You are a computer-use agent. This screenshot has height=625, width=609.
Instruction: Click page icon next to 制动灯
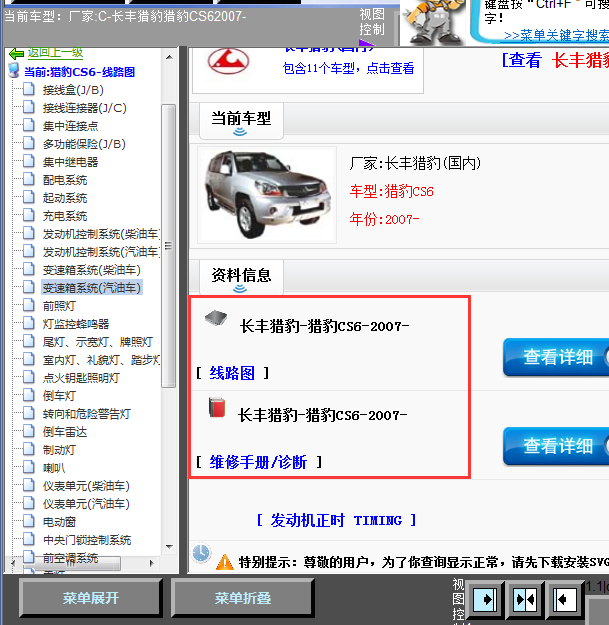click(x=28, y=449)
